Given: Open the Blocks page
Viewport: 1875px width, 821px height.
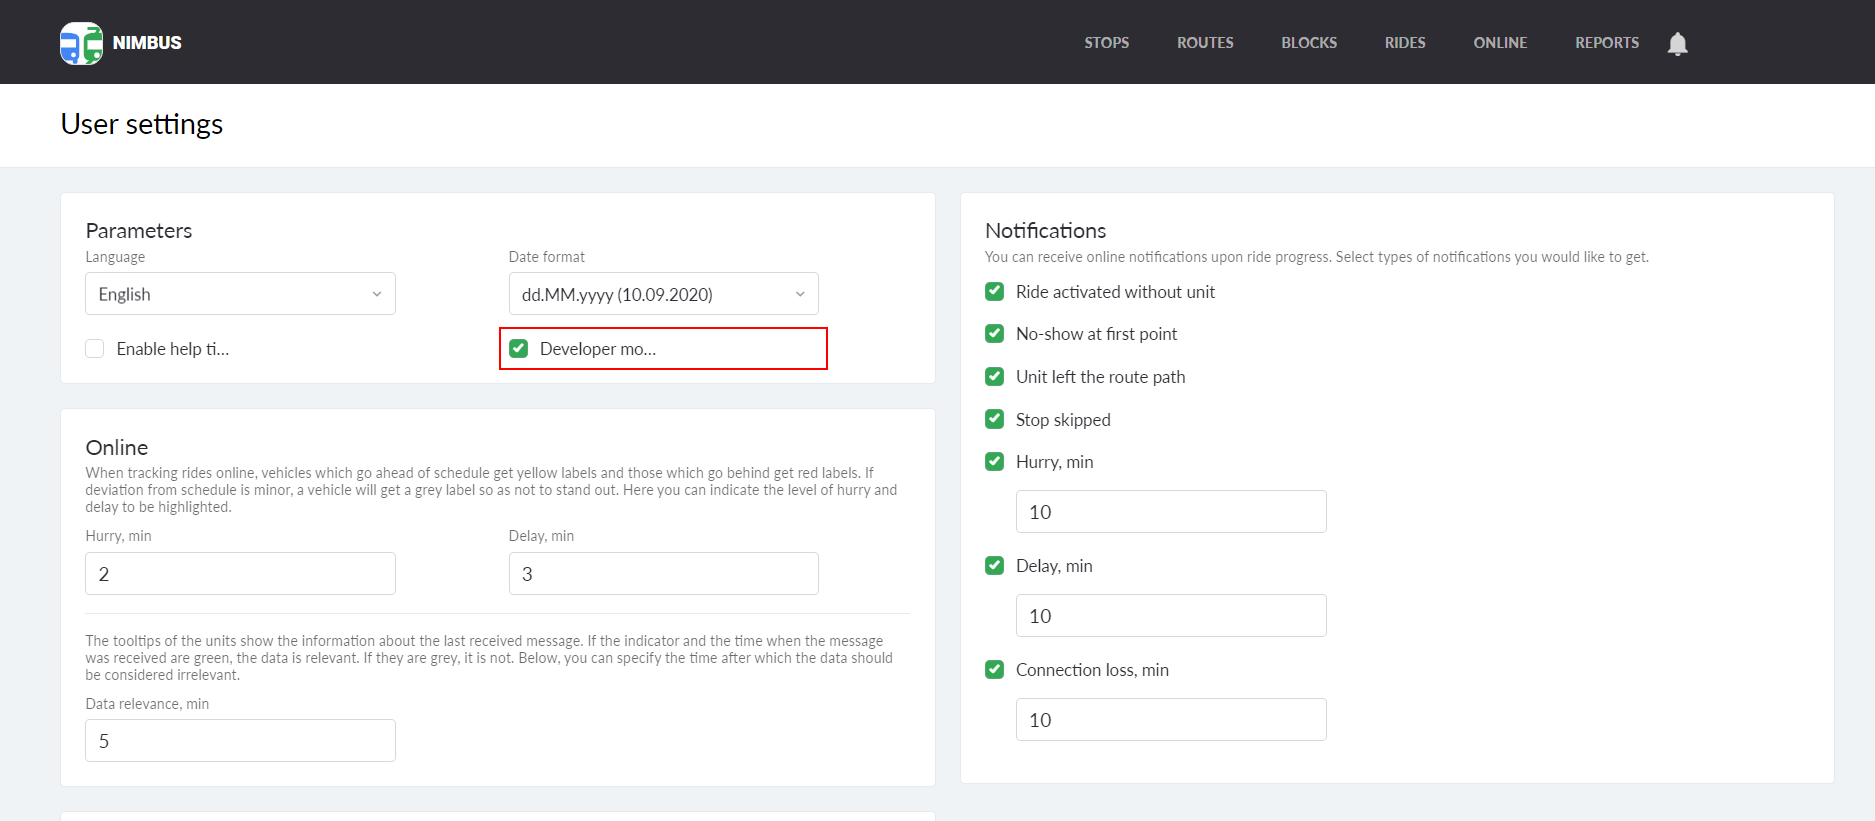Looking at the screenshot, I should tap(1308, 43).
